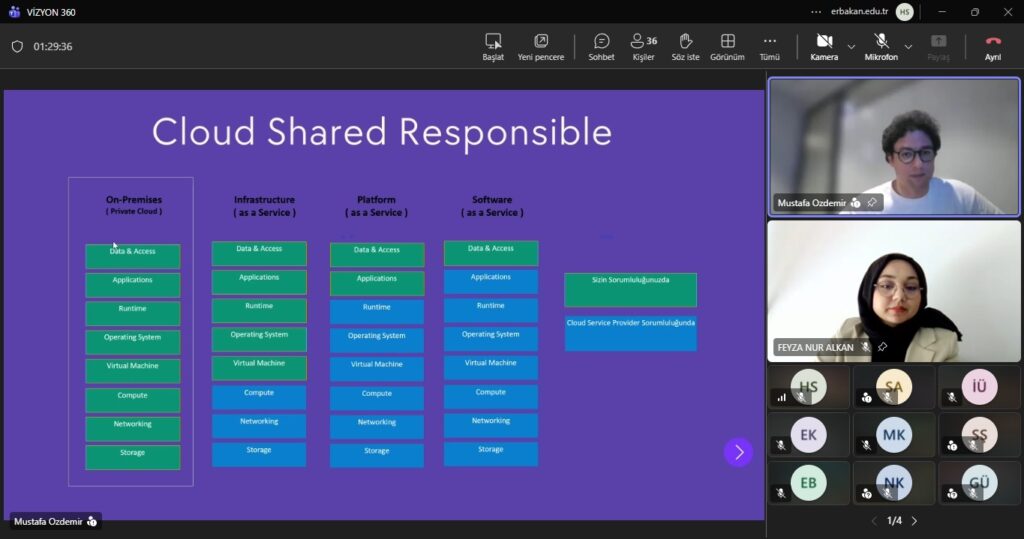Expand the Kamera options dropdown arrow
Viewport: 1024px width, 539px height.
[x=851, y=46]
